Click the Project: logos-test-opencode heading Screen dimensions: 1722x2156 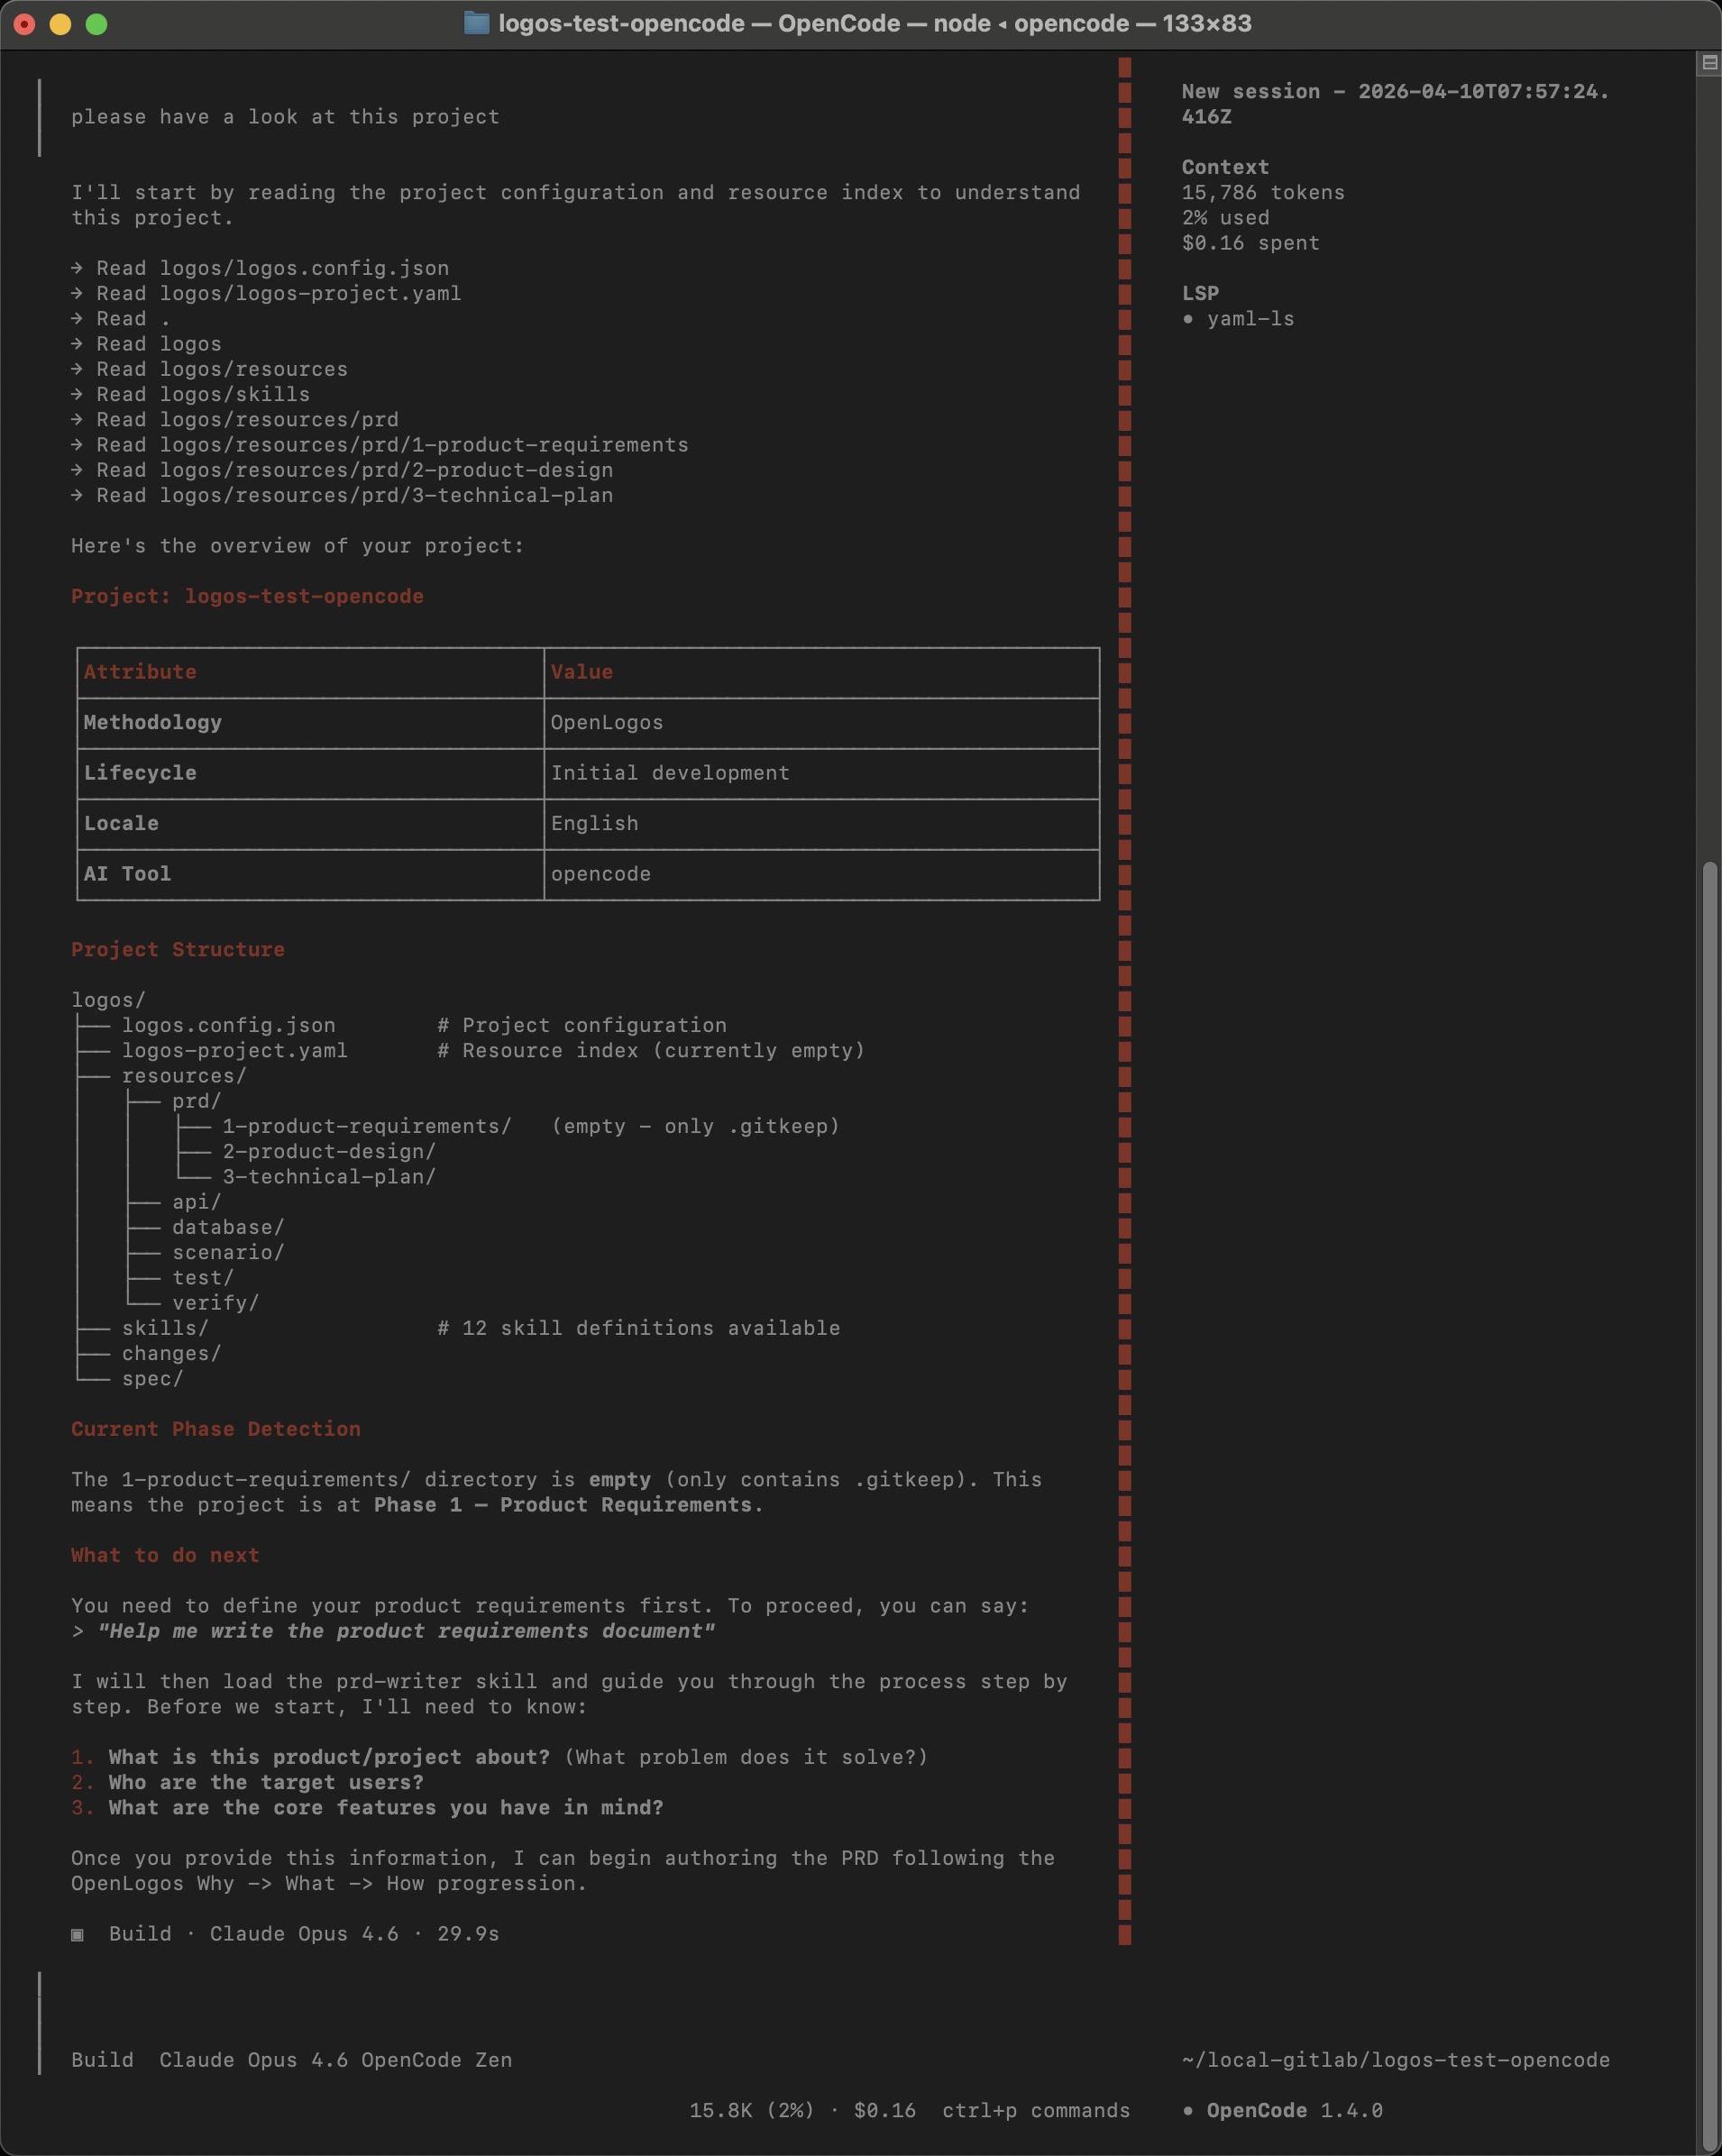(x=248, y=595)
